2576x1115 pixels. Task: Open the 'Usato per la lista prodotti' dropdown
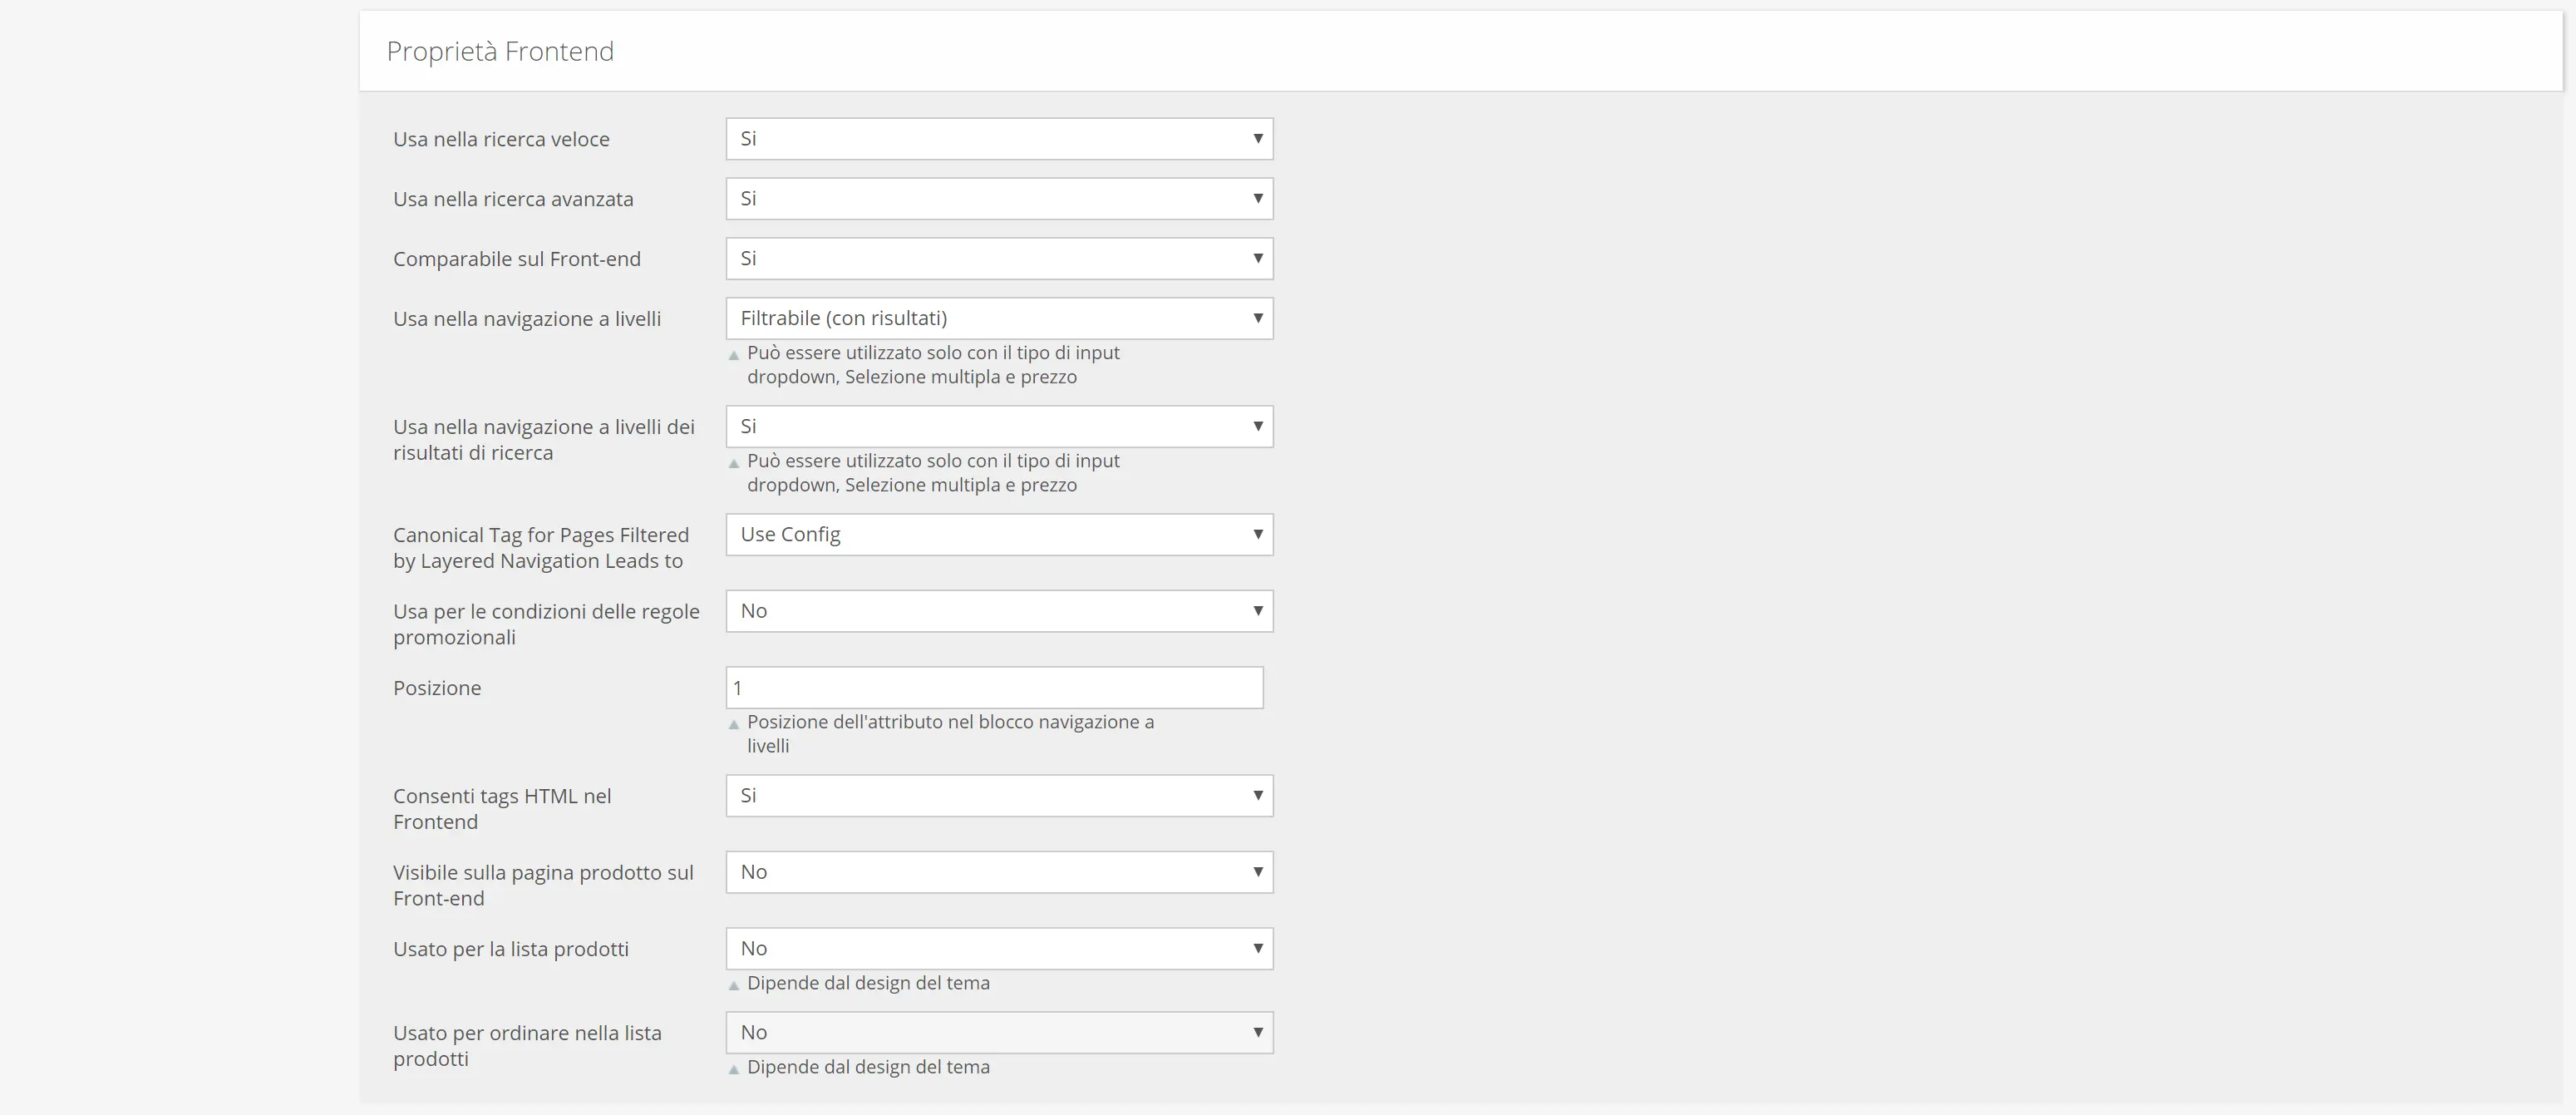tap(999, 949)
